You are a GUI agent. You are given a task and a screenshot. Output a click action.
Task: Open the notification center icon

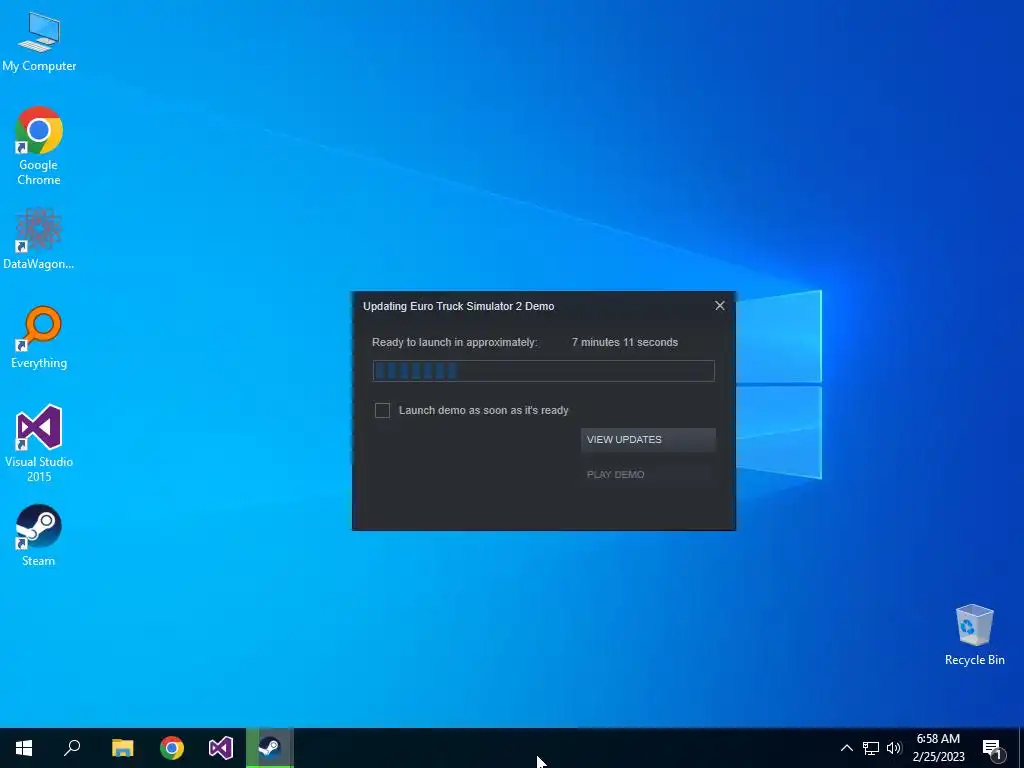coord(992,749)
